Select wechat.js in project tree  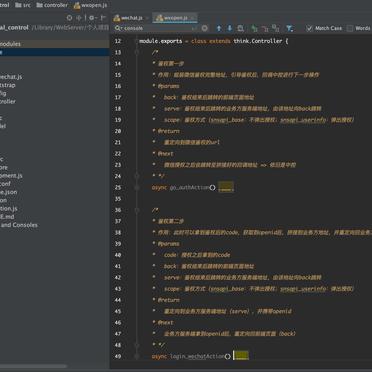tap(55, 77)
